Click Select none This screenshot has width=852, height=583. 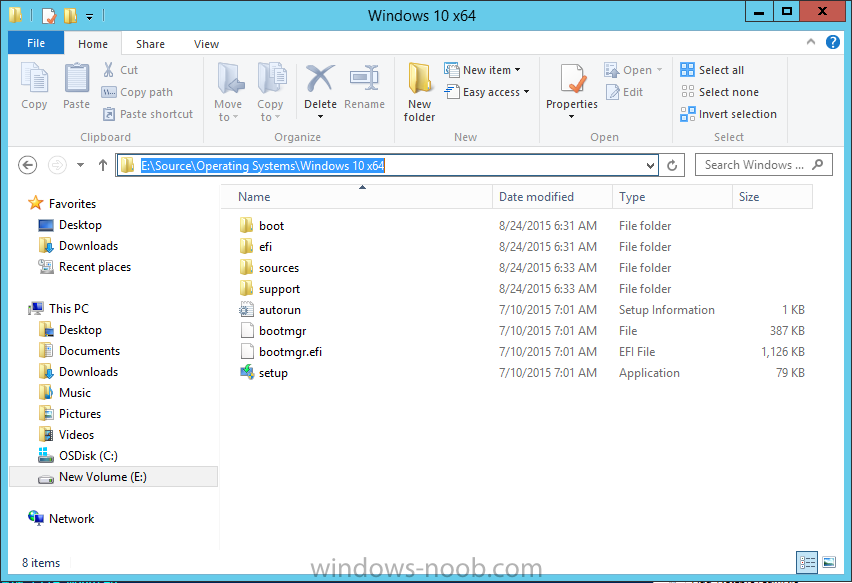pos(719,92)
